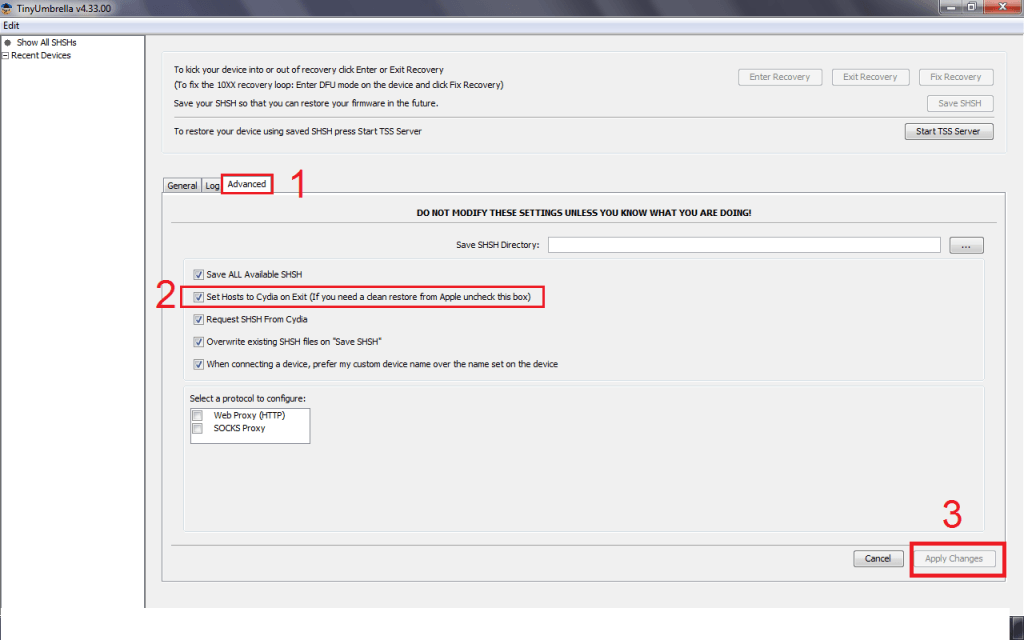Browse for SHSH directory with ellipsis button
1024x640 pixels.
[966, 246]
